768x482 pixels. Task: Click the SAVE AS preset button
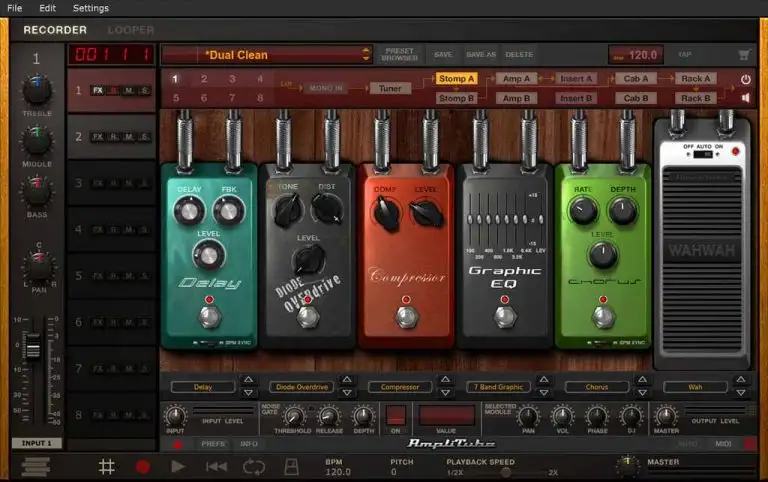(x=480, y=54)
